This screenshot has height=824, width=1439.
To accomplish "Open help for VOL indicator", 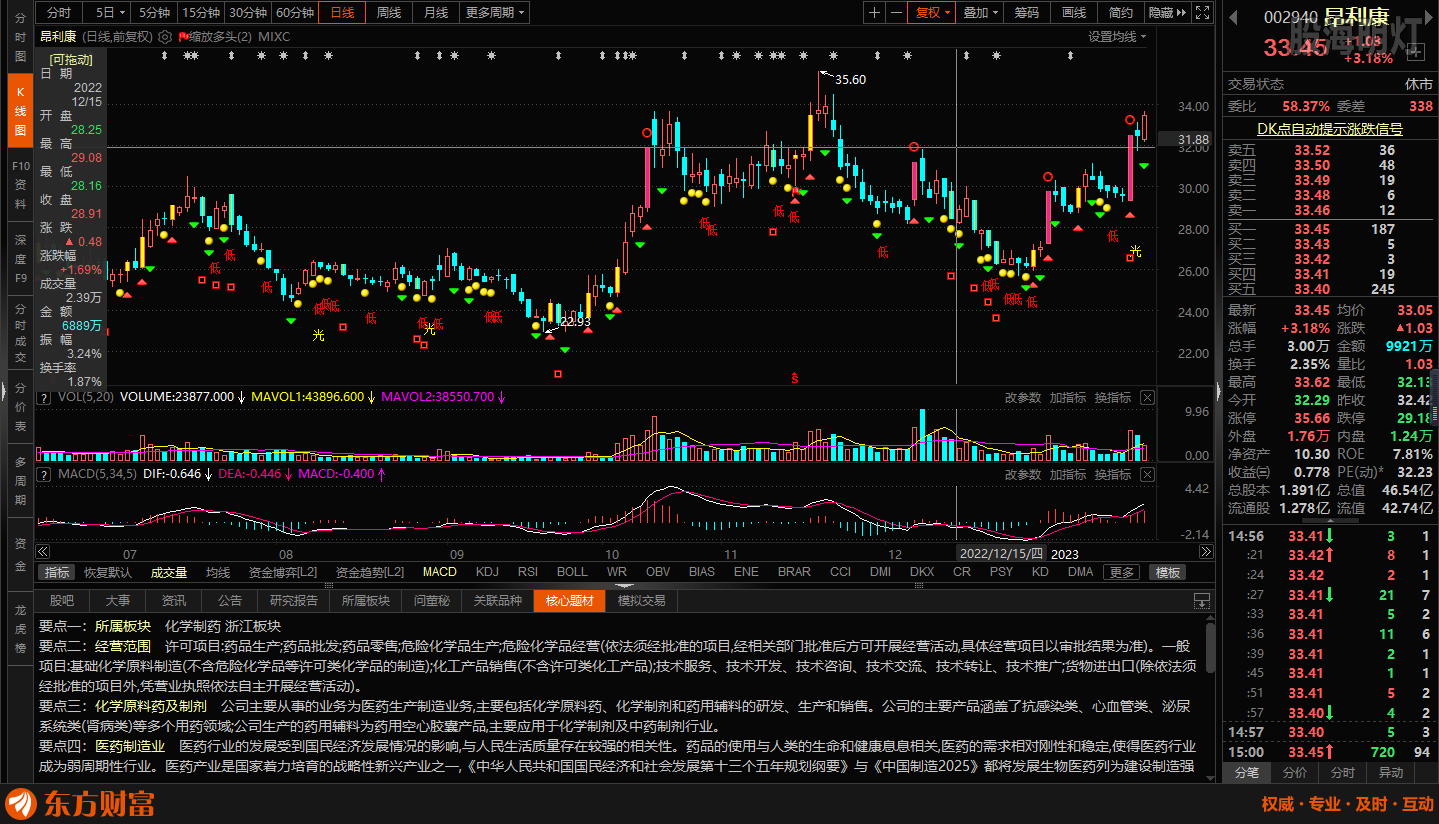I will click(44, 397).
